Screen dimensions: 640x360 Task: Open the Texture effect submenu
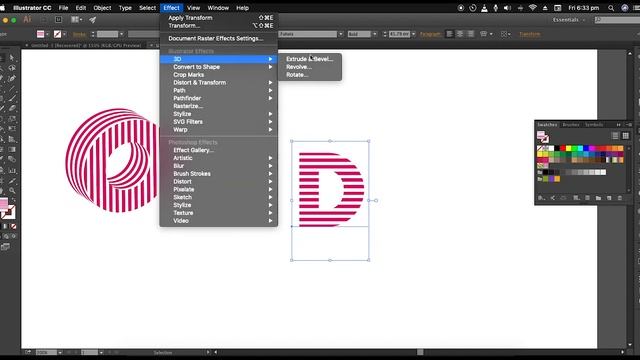219,213
